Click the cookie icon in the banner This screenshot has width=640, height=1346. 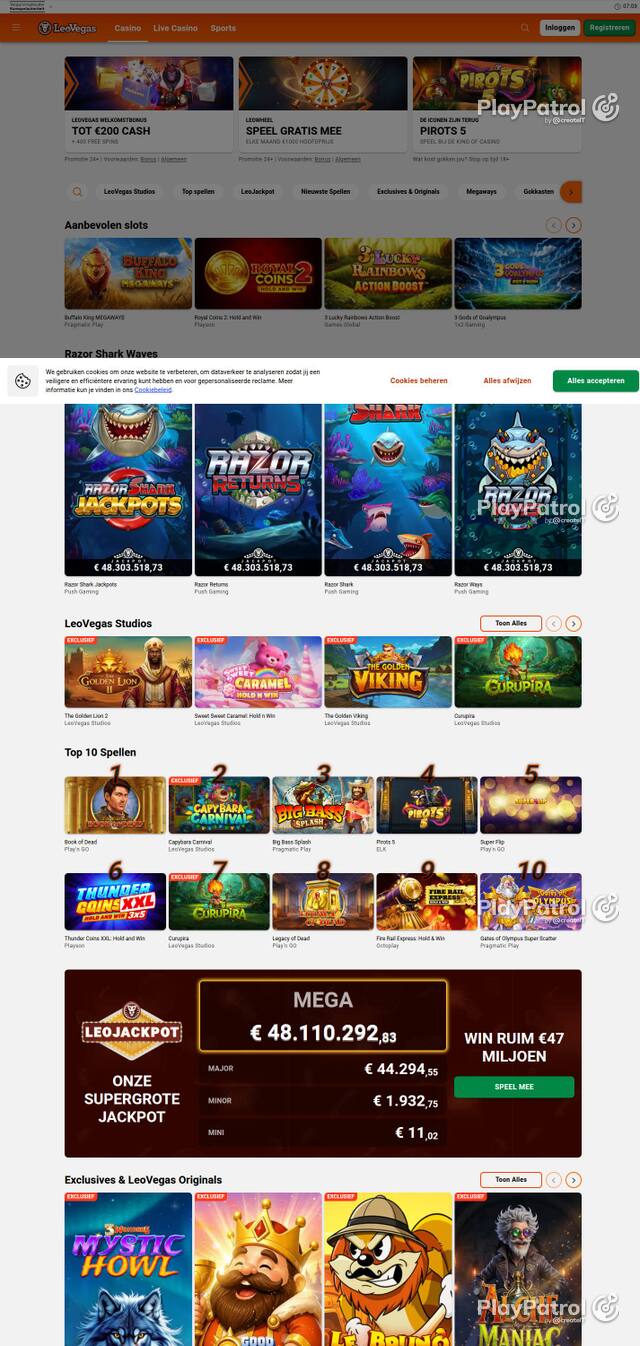(x=23, y=381)
